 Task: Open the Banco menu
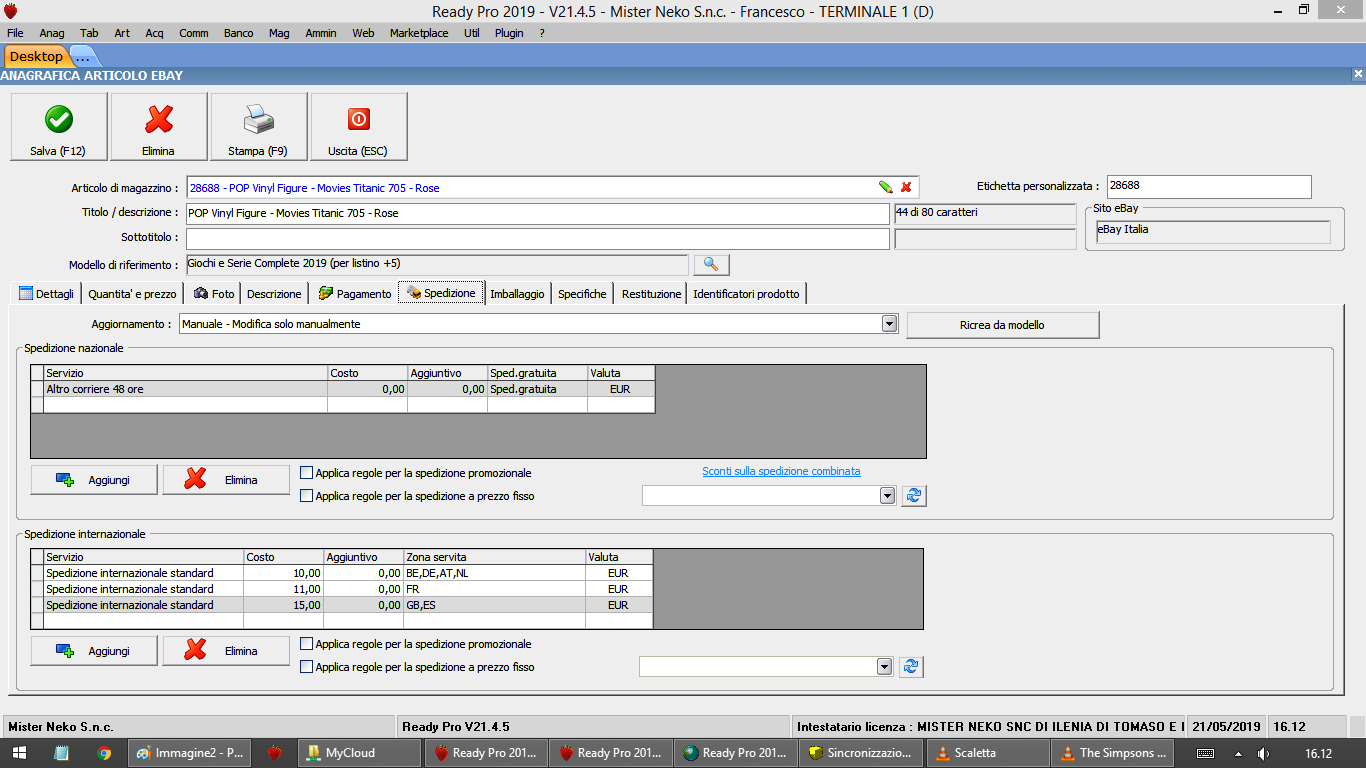click(x=238, y=33)
